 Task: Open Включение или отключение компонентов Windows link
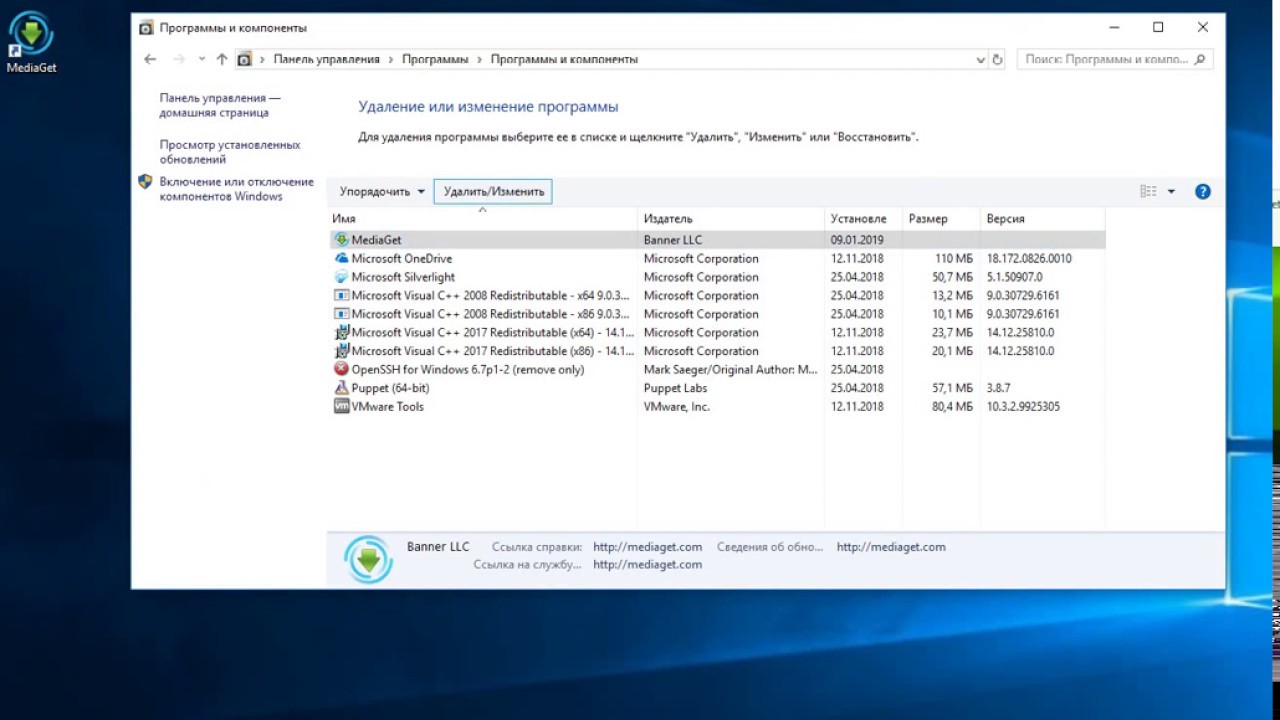pyautogui.click(x=237, y=189)
